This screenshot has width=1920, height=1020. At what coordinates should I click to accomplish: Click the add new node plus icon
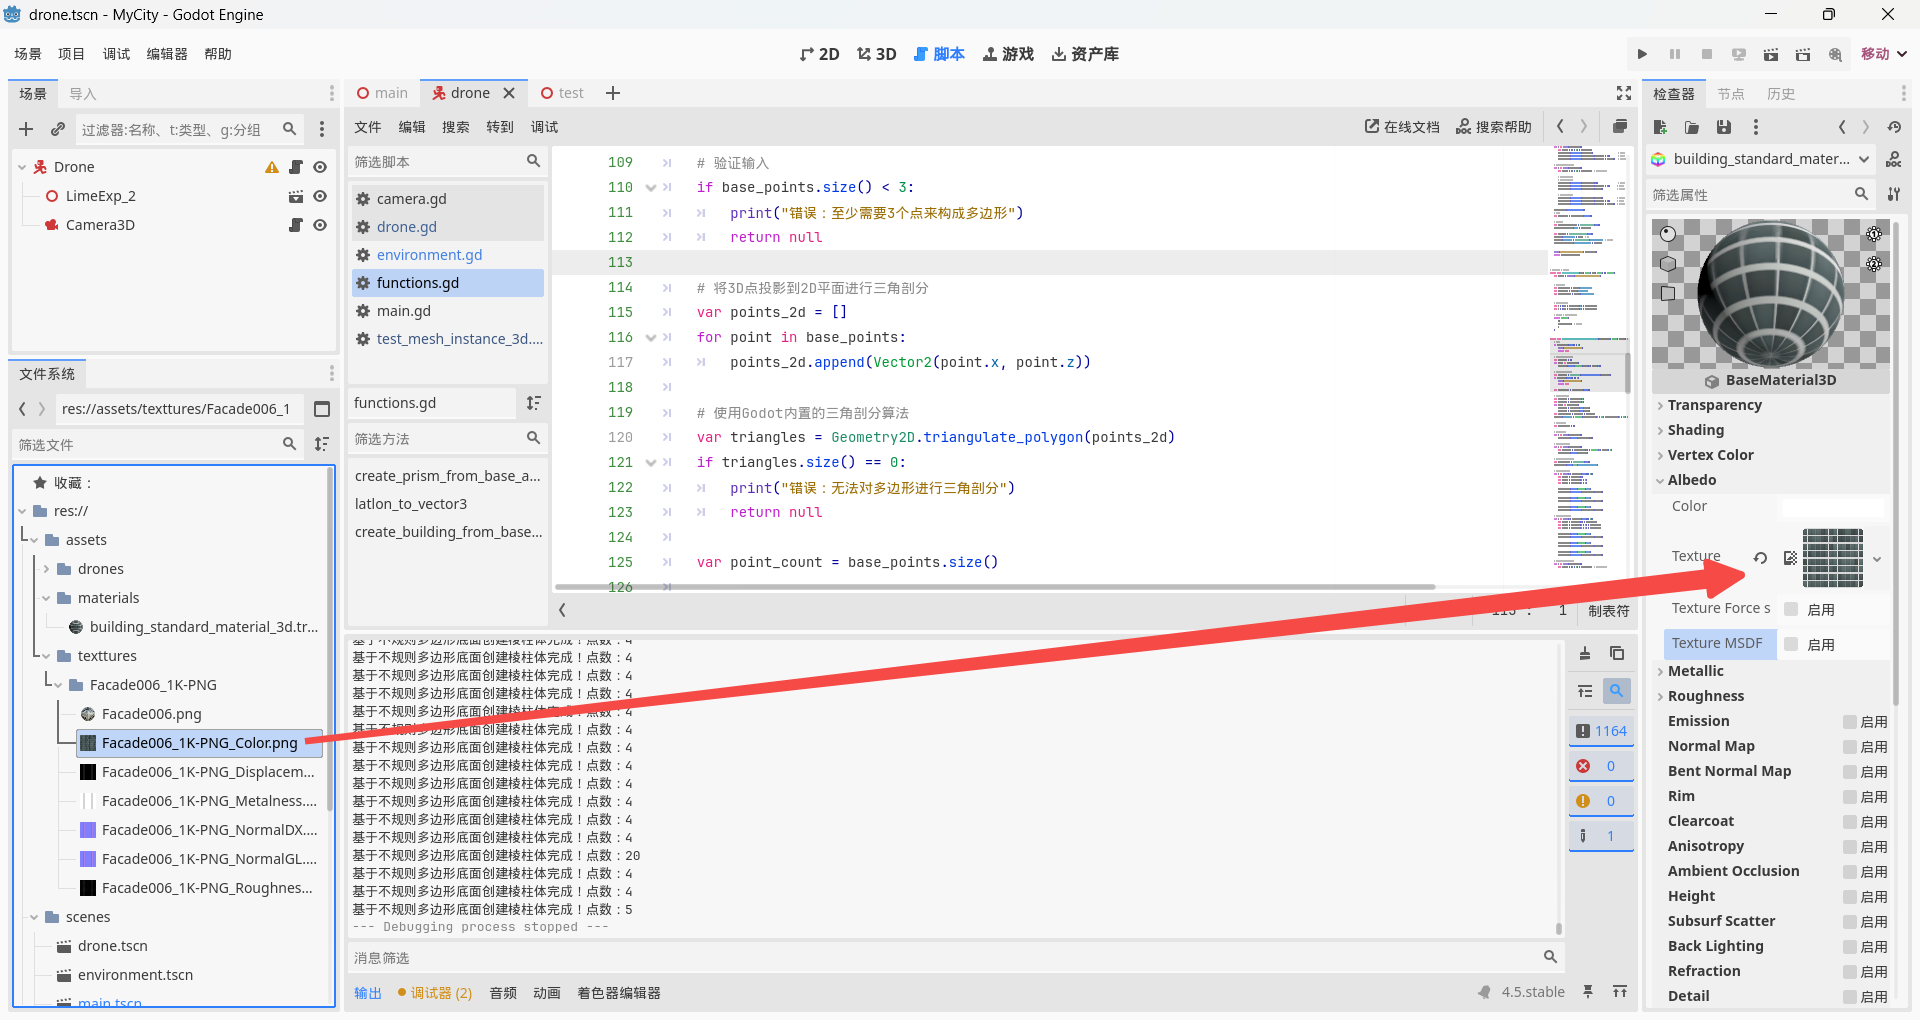(26, 129)
